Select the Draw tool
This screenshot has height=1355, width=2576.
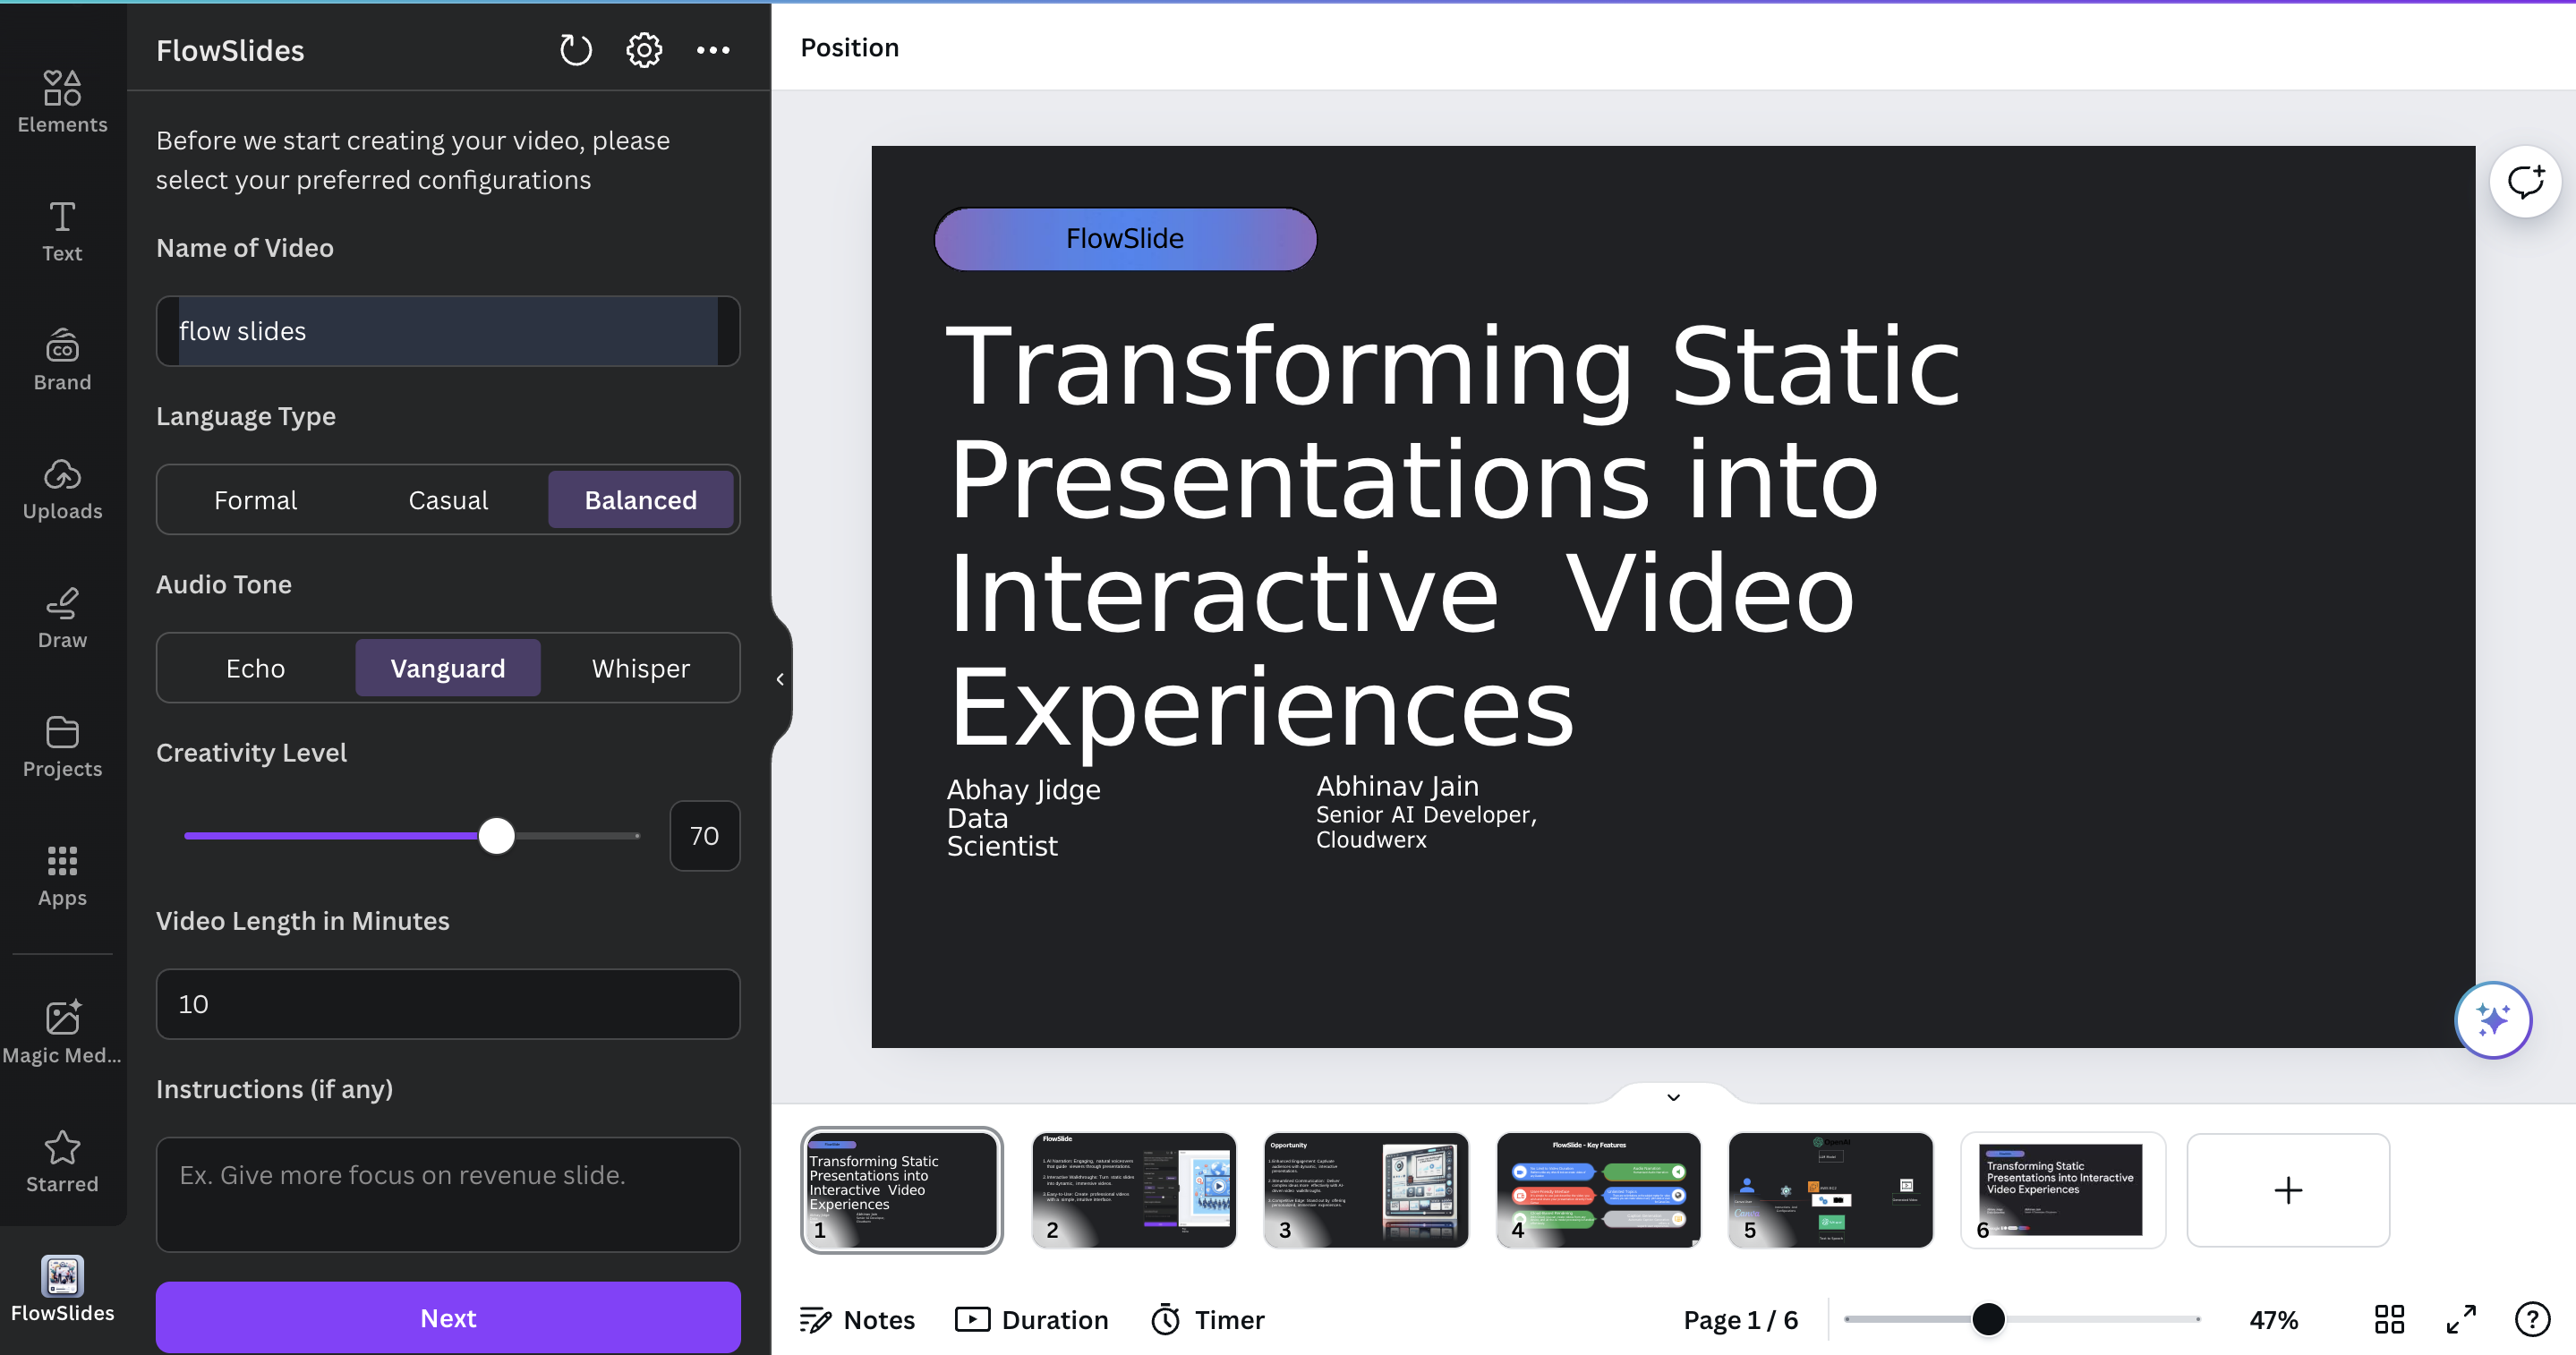pyautogui.click(x=62, y=617)
